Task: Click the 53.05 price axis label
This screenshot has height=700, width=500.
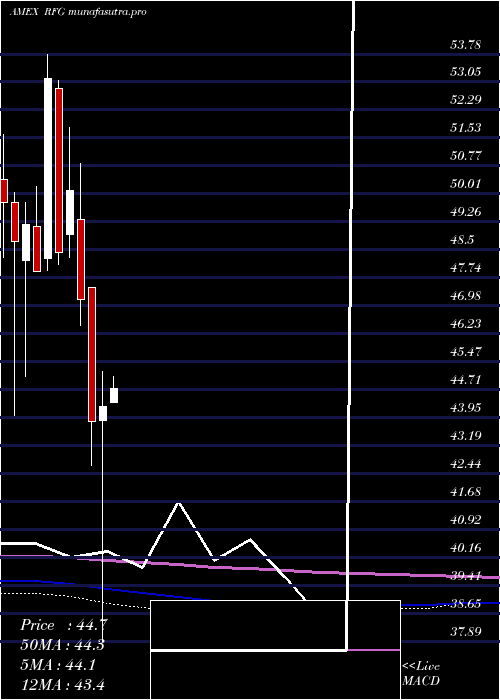Action: click(466, 71)
